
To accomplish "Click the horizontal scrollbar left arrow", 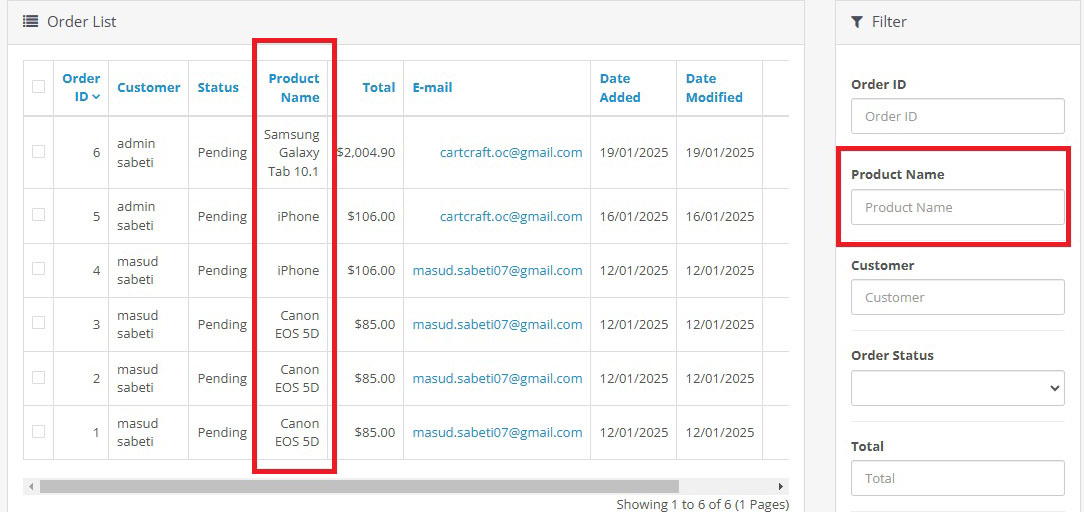I will tap(32, 486).
